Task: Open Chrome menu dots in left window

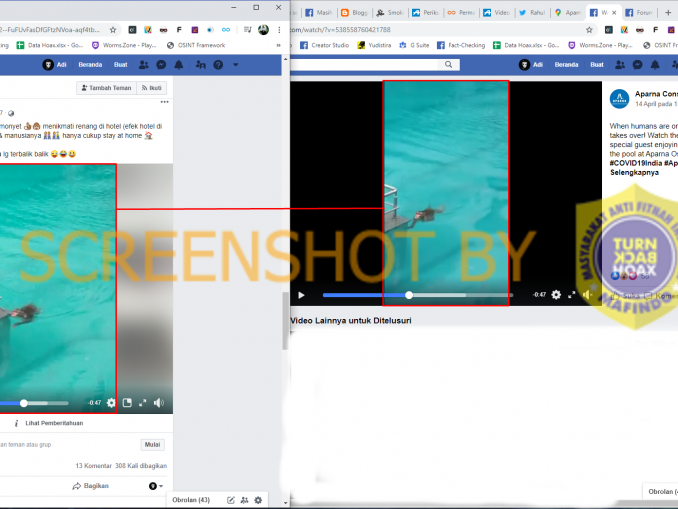Action: pyautogui.click(x=279, y=30)
